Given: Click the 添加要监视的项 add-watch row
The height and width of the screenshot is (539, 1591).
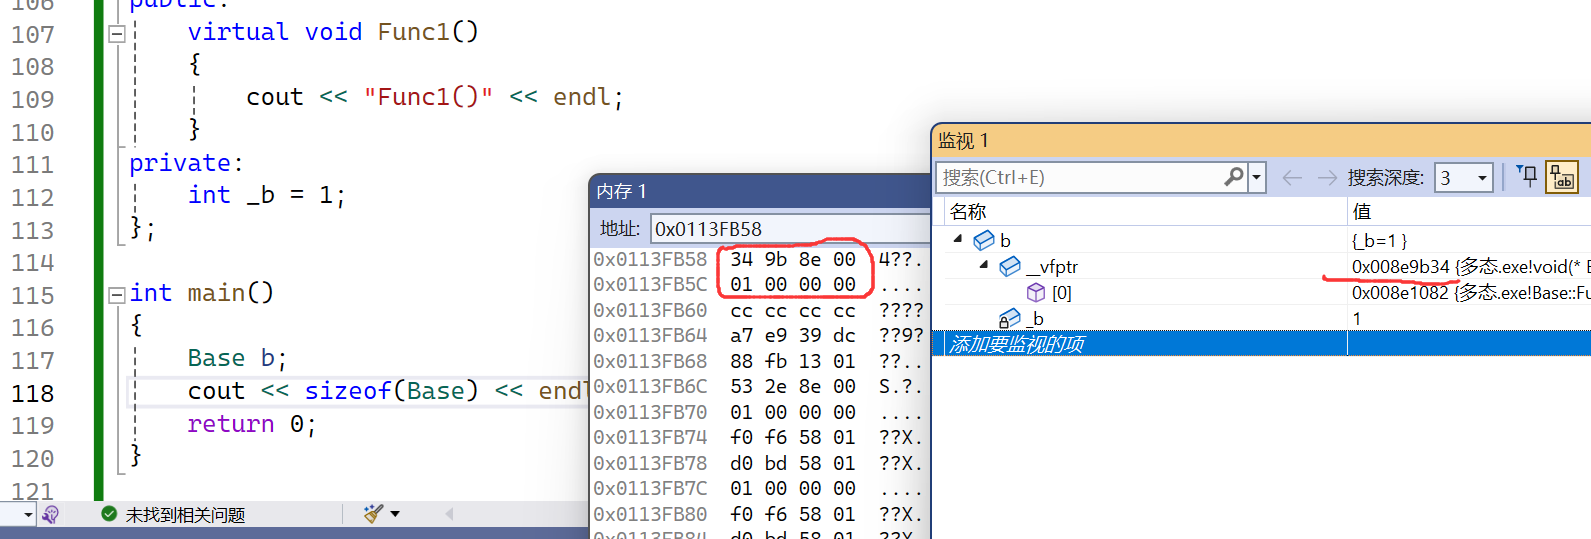Looking at the screenshot, I should click(x=1262, y=344).
